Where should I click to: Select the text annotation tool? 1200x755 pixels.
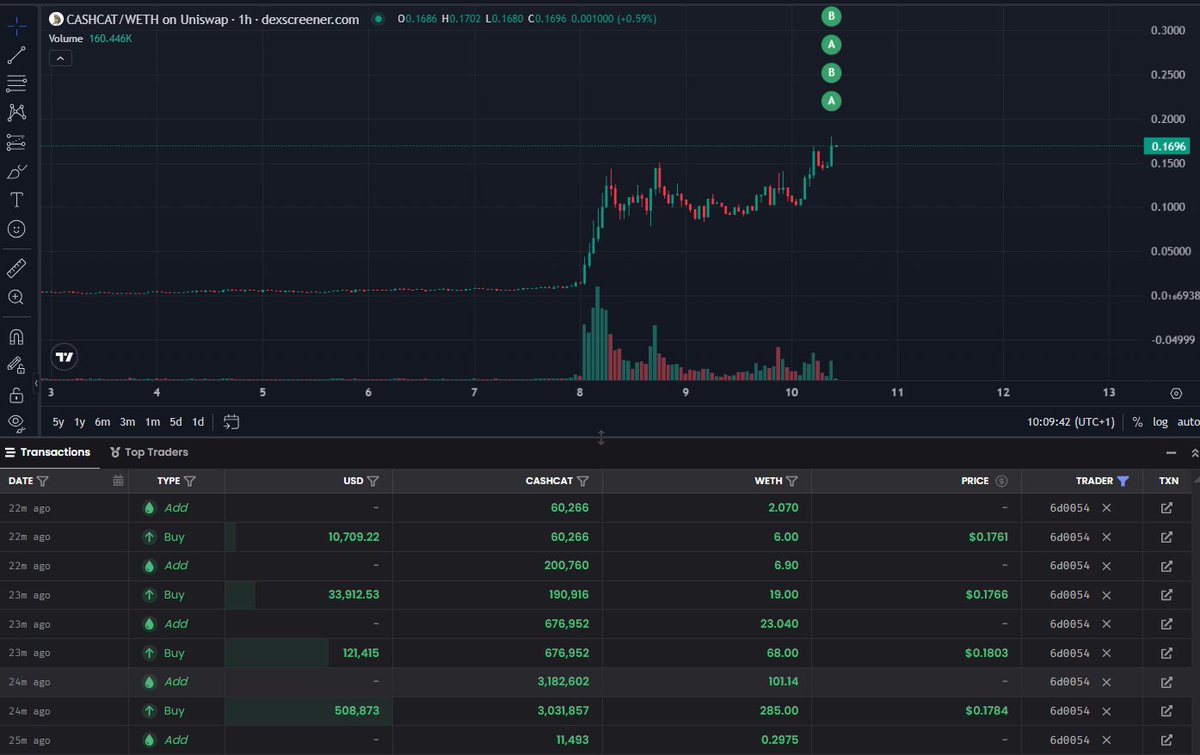click(x=16, y=200)
